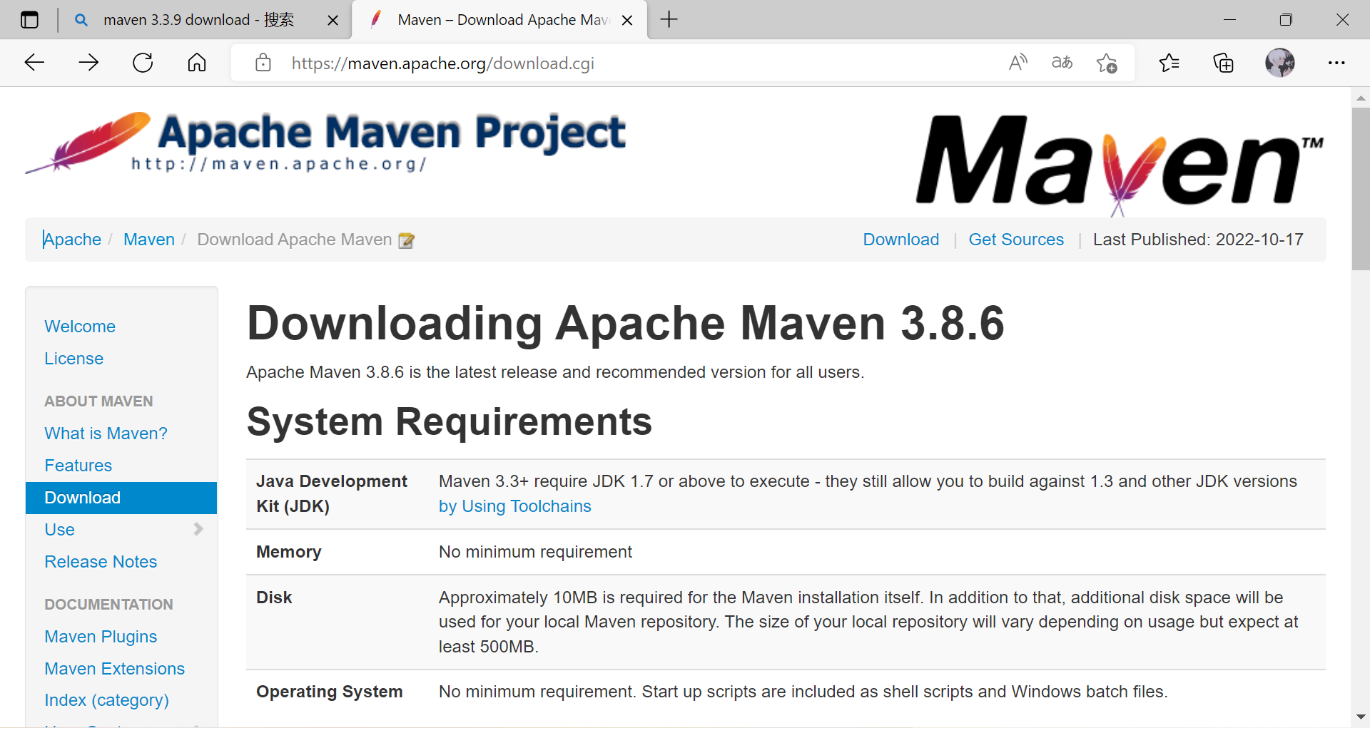This screenshot has width=1372, height=733.
Task: Close the browser window
Action: coord(1343,20)
